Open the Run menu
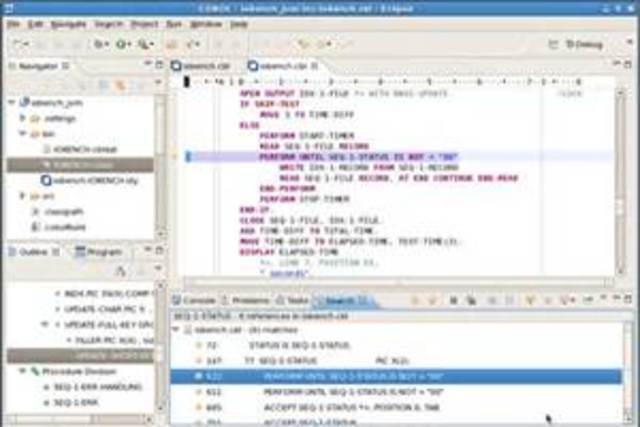Screen dimensions: 640x427 [174, 24]
